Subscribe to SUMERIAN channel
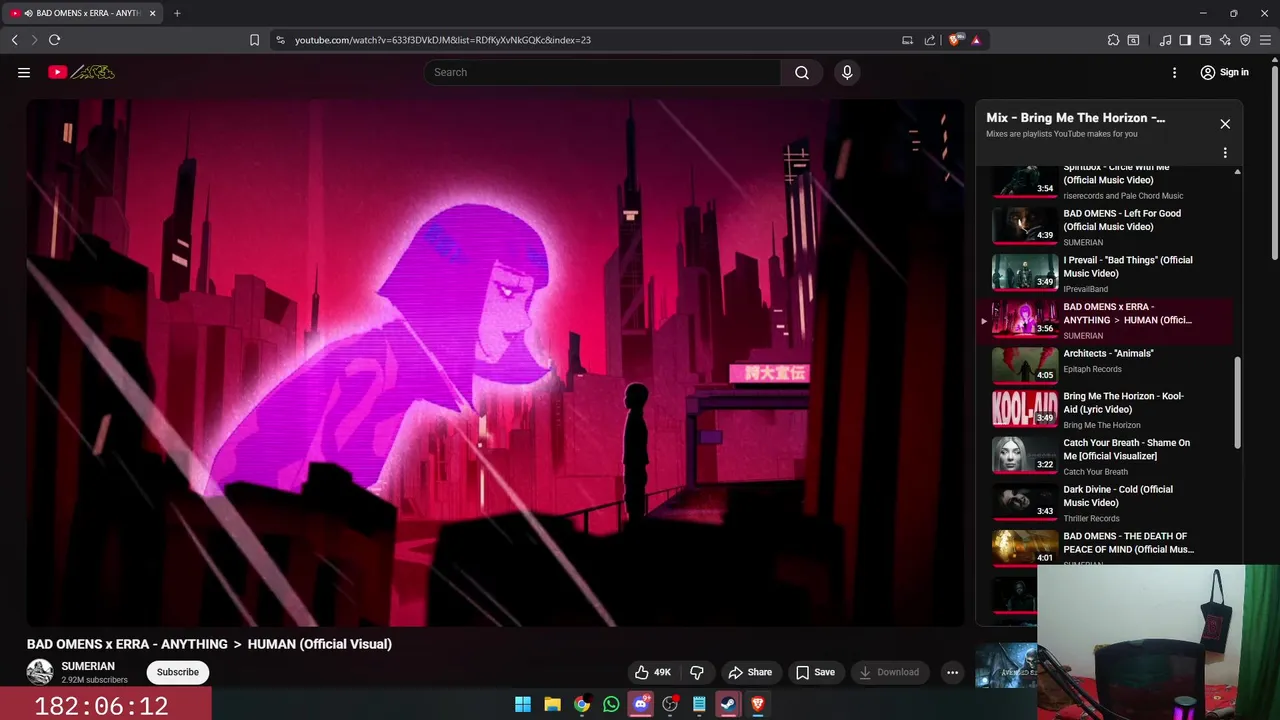This screenshot has width=1280, height=720. [178, 672]
